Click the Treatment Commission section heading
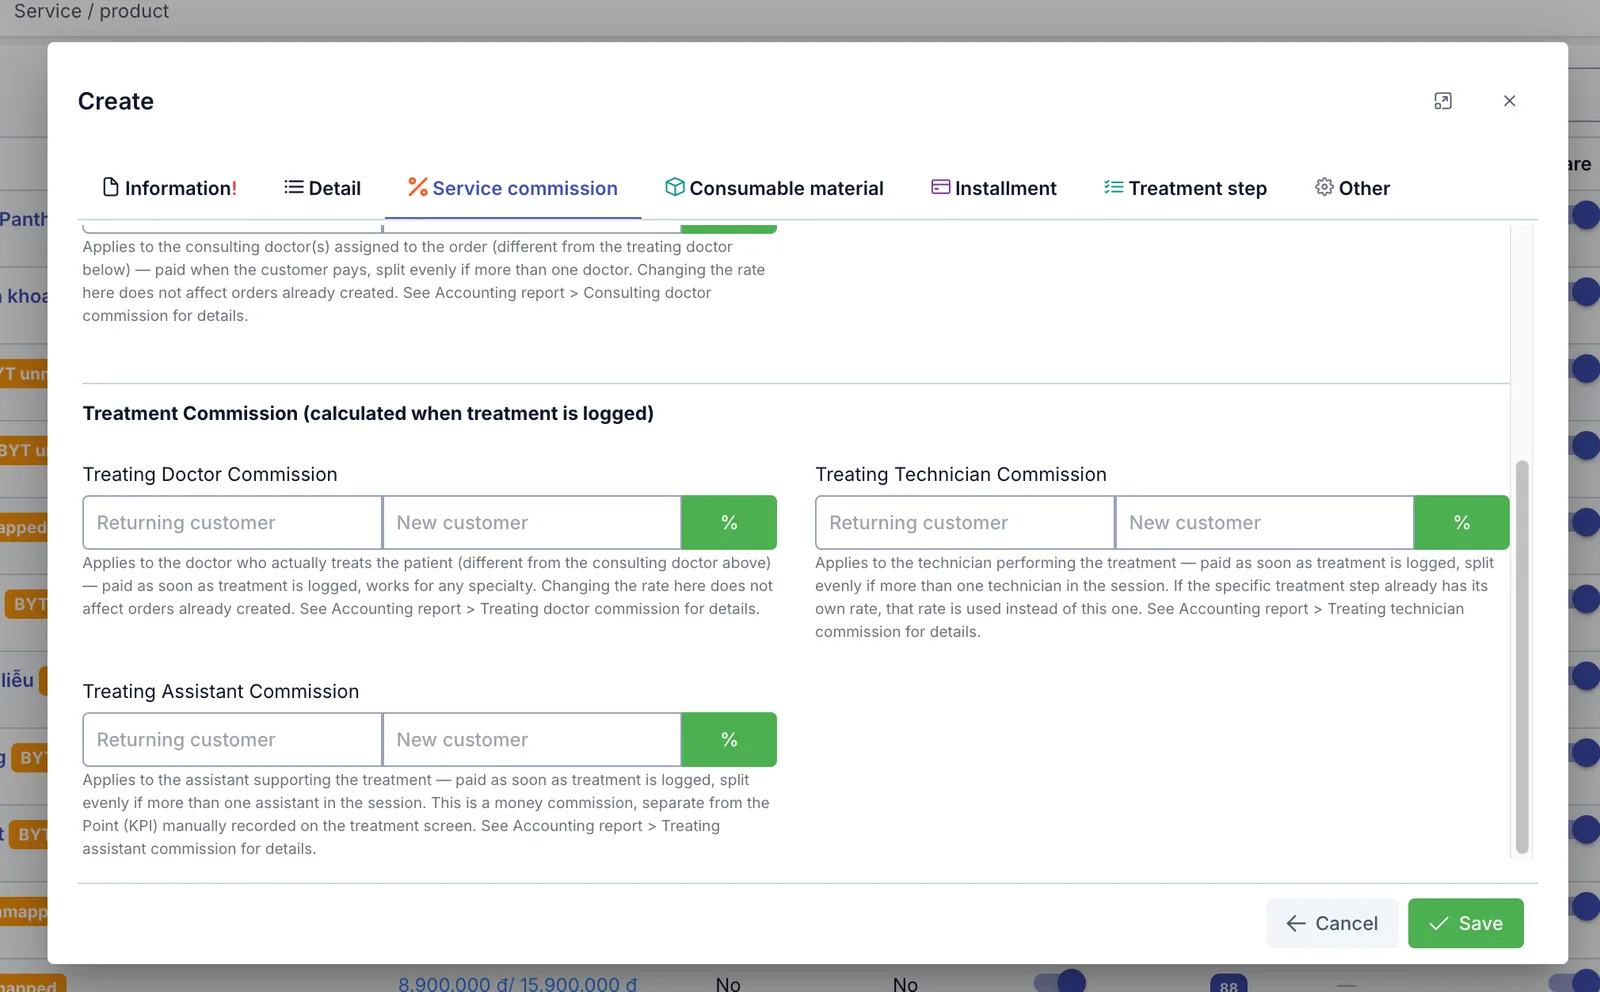The image size is (1600, 992). (368, 413)
